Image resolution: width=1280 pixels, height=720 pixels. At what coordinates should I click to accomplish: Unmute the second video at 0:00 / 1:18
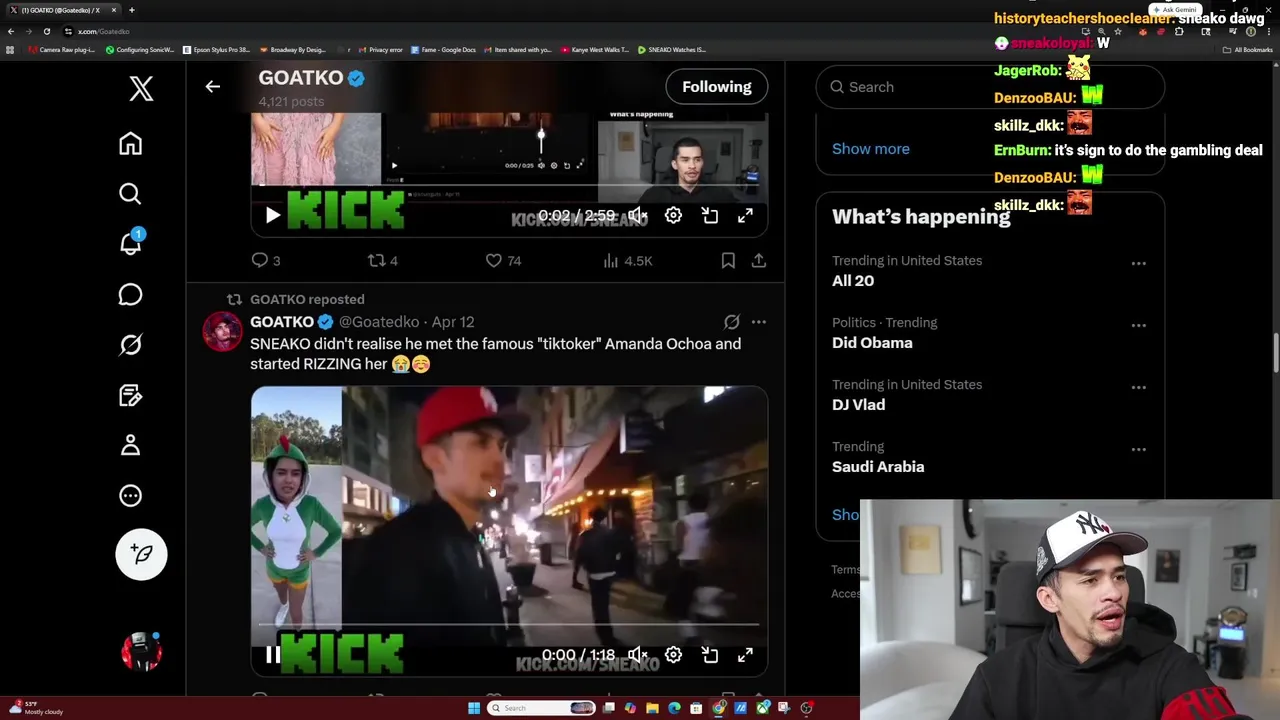[x=638, y=655]
